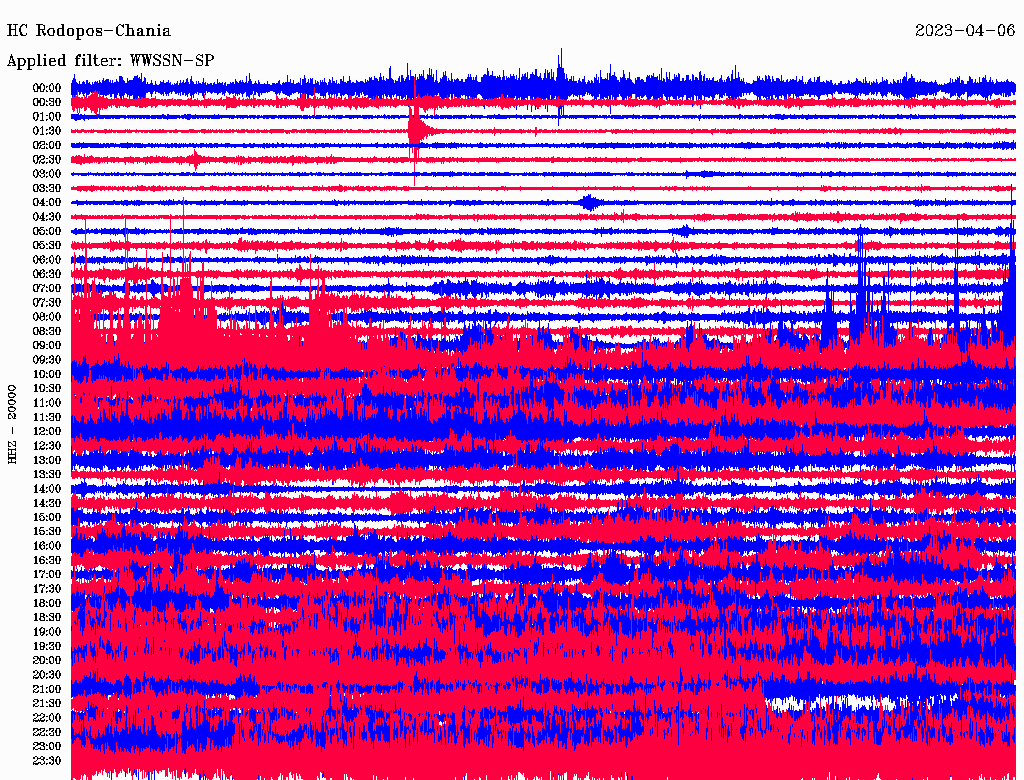This screenshot has width=1024, height=780.
Task: Click the '18:00' time label
Action: (x=47, y=604)
